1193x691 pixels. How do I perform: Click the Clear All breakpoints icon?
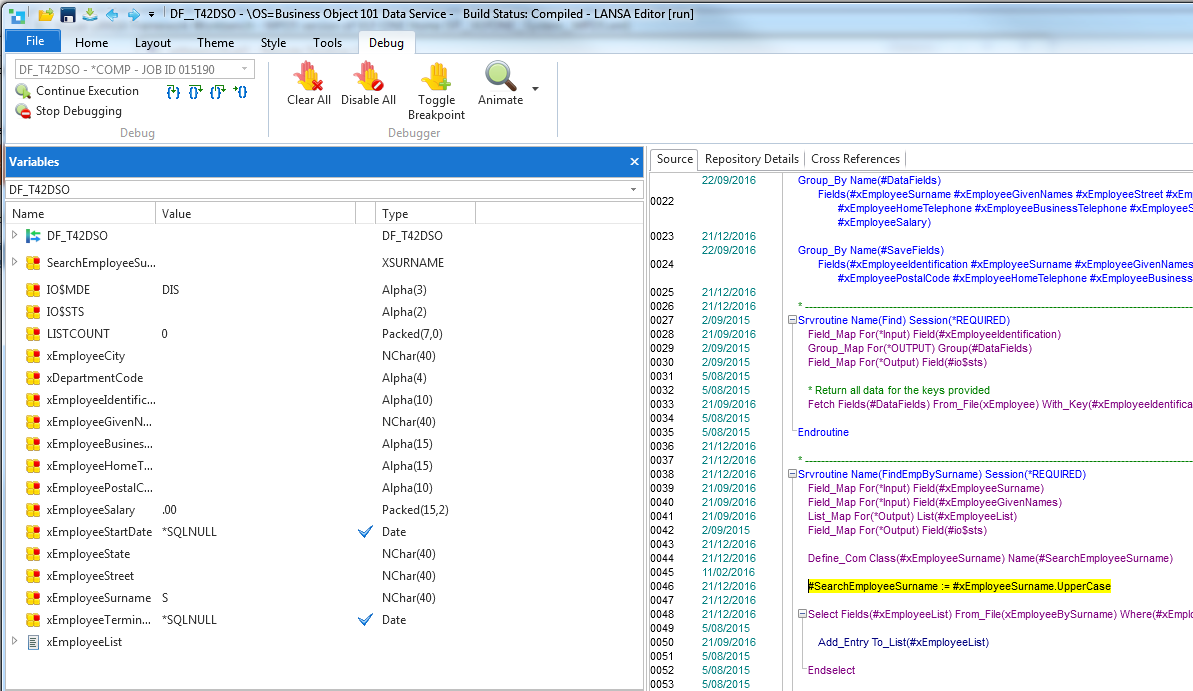tap(308, 76)
